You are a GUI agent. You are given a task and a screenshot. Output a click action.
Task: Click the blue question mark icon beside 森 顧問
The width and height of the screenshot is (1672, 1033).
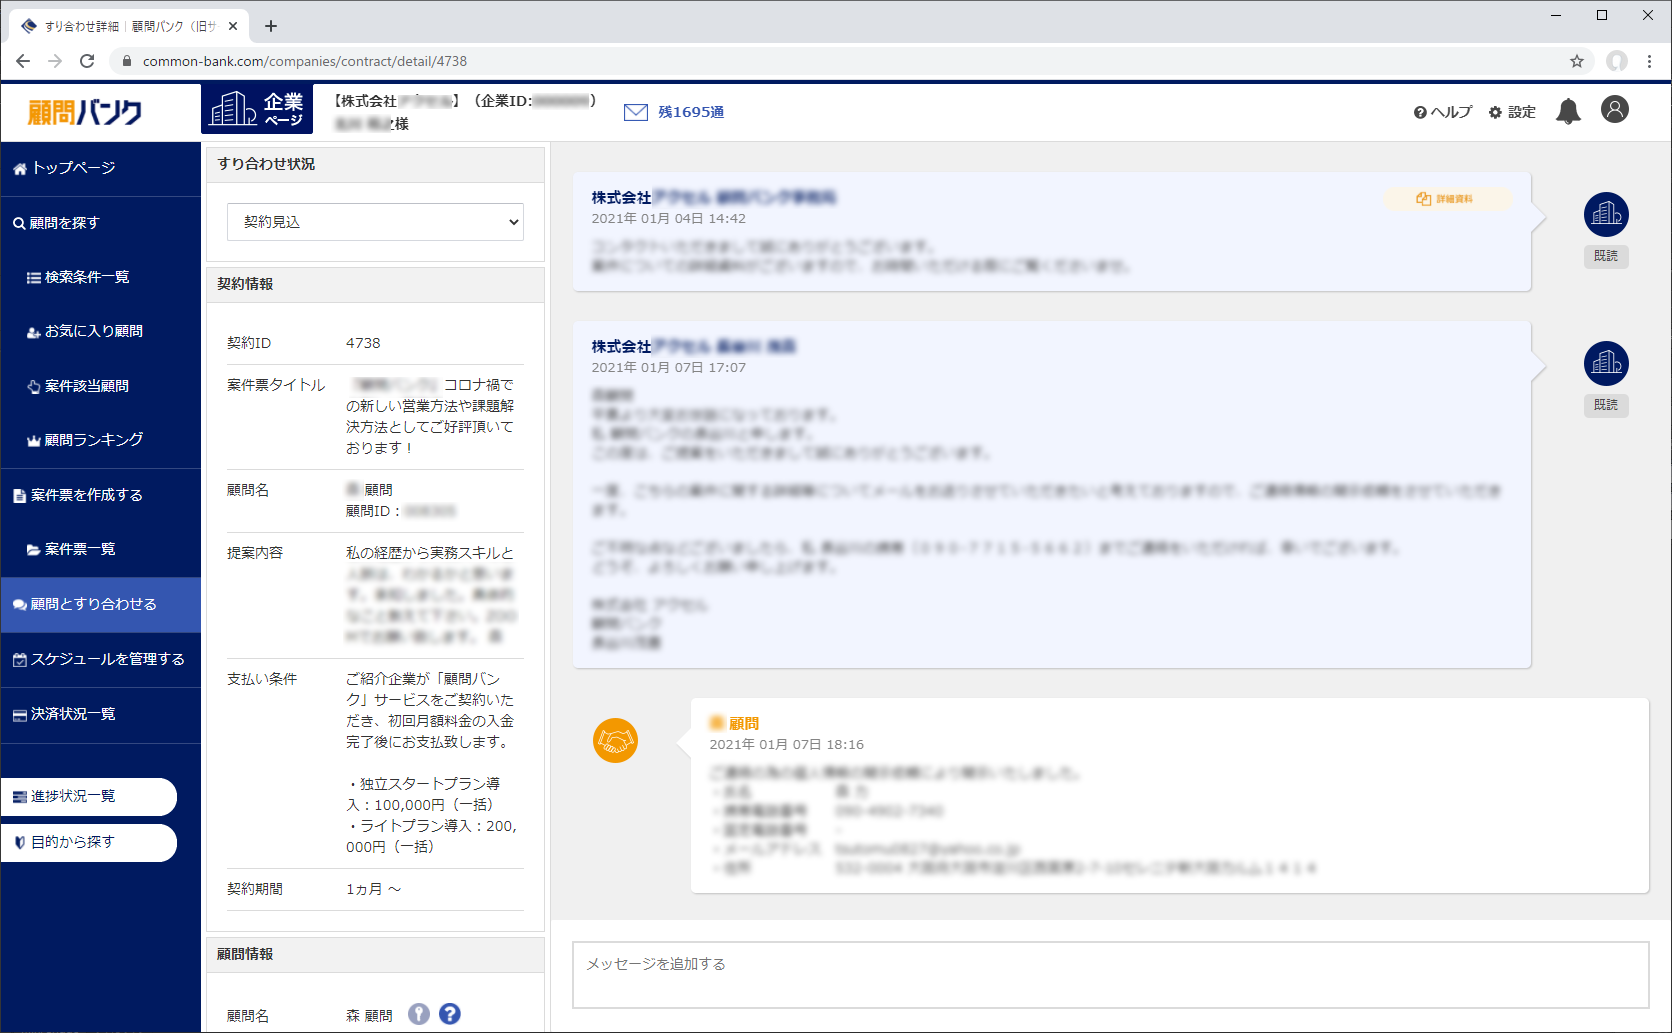(450, 1014)
